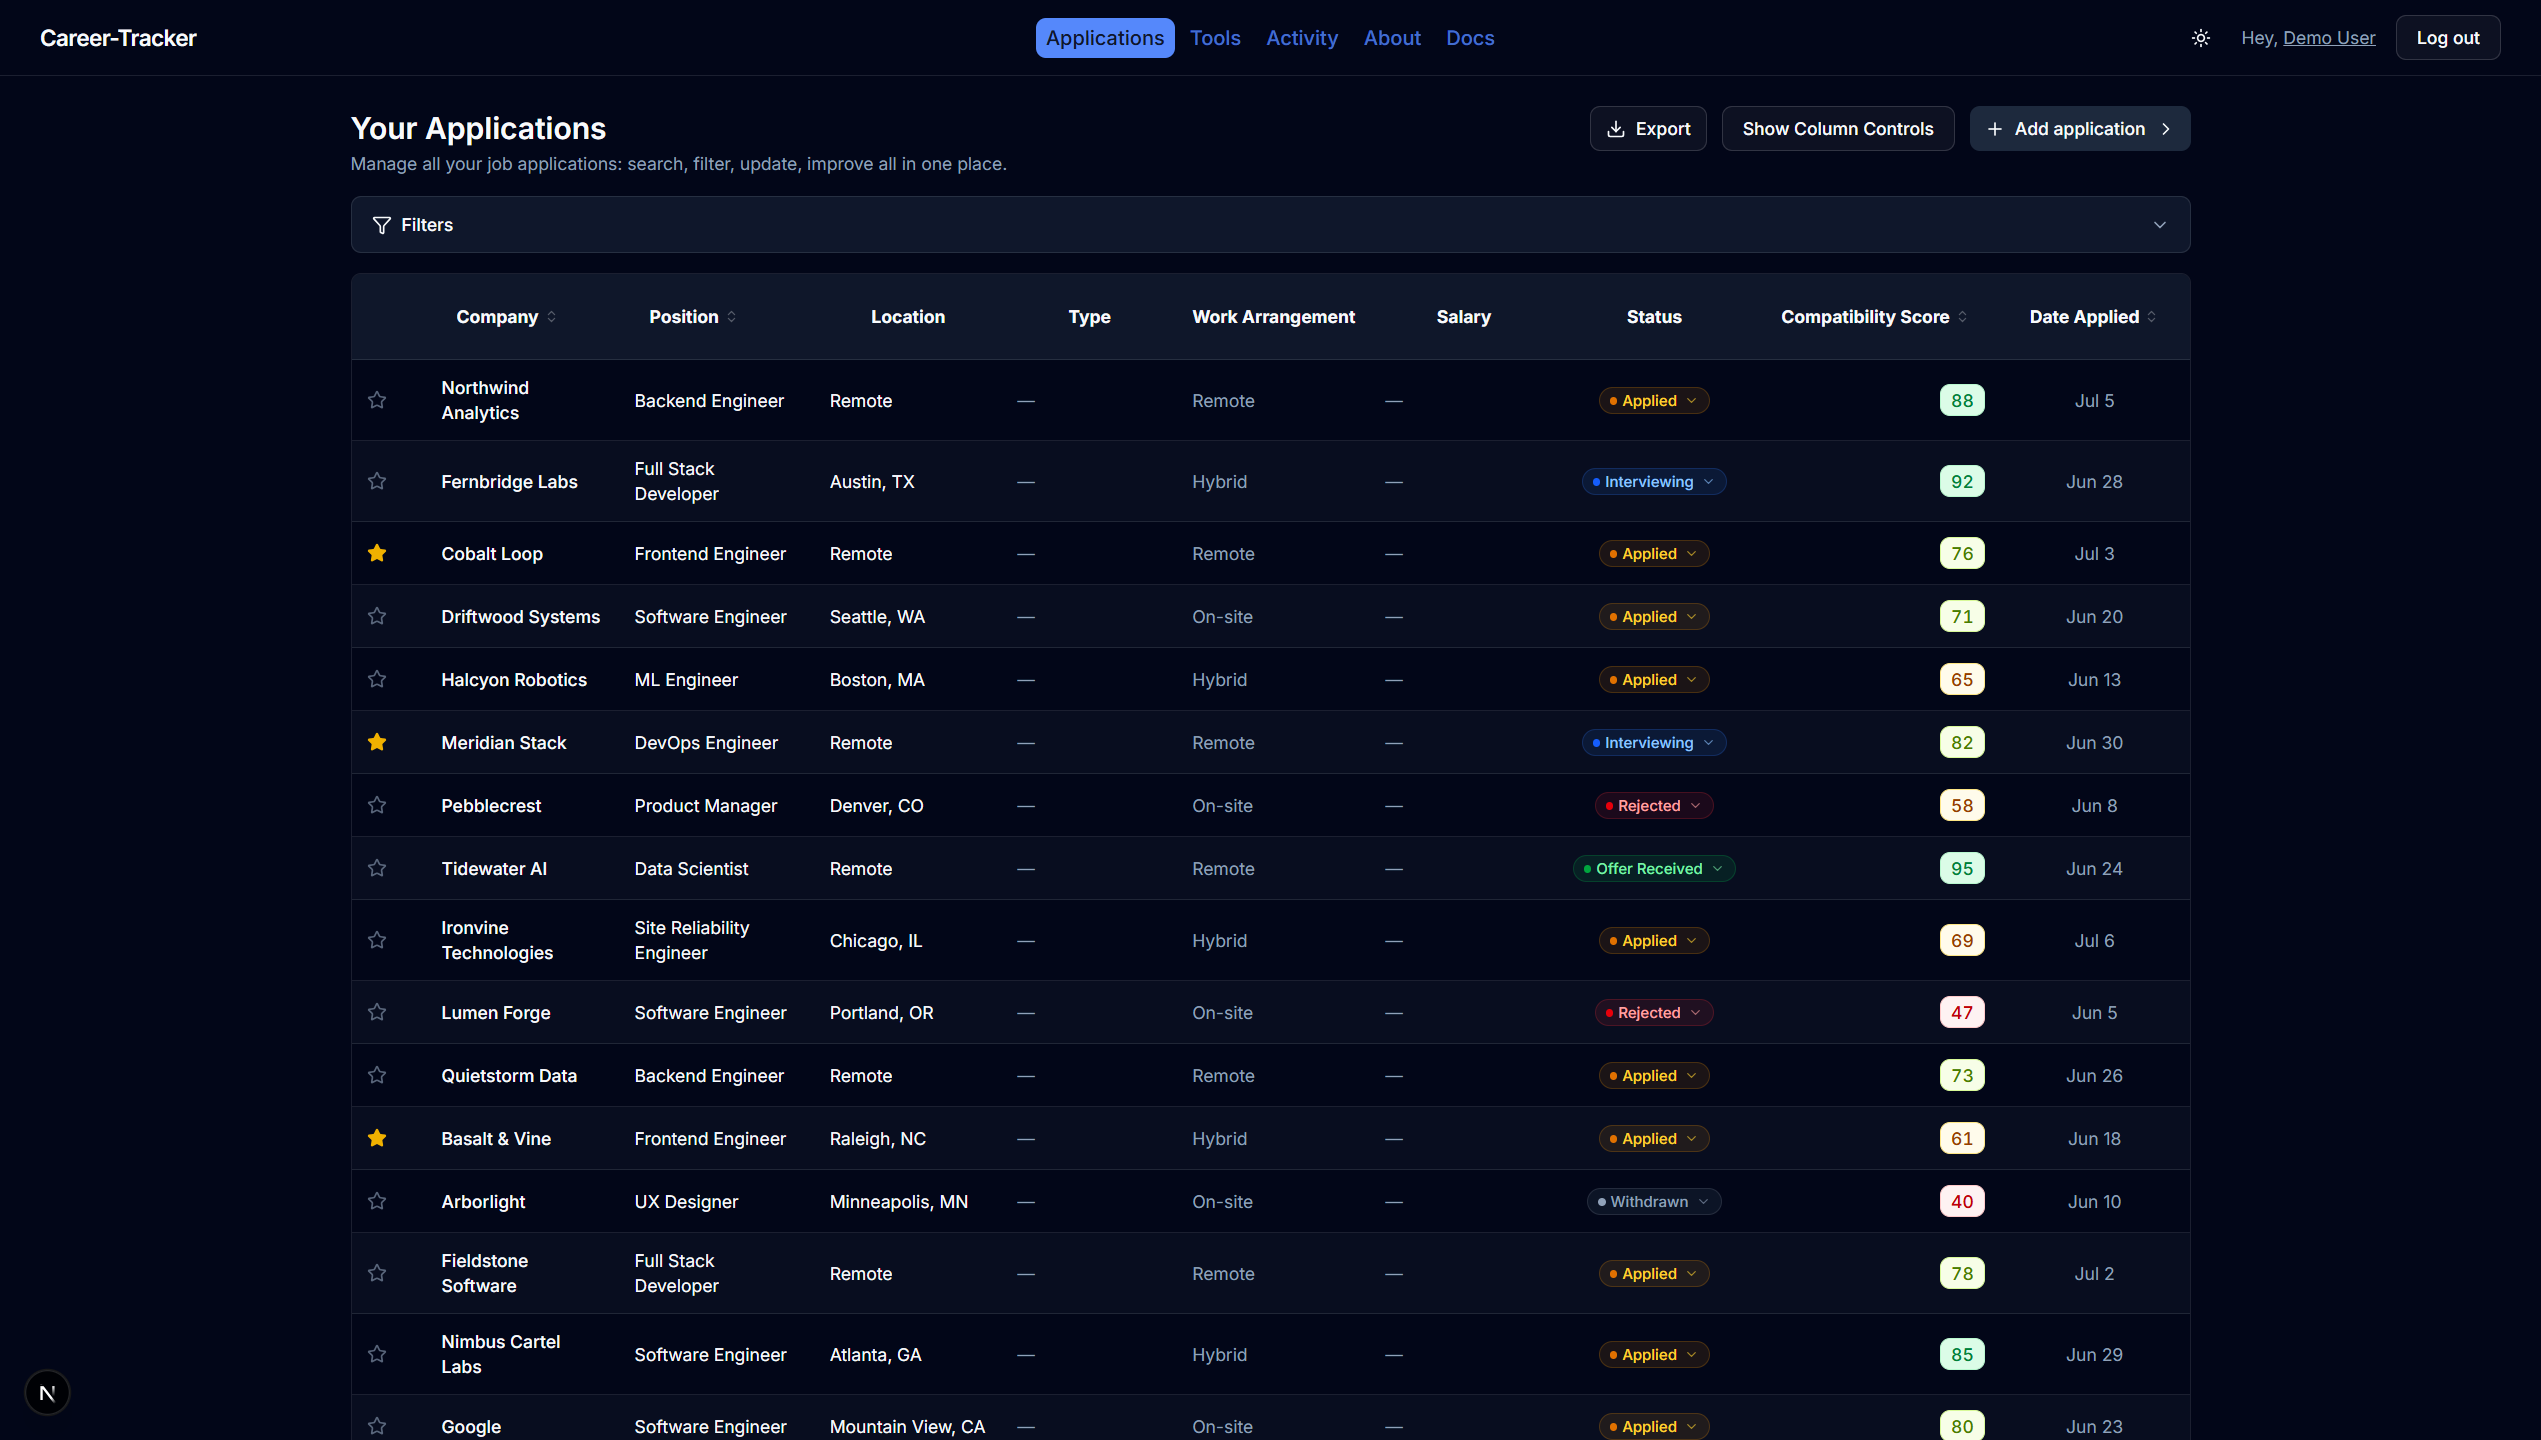Unstar the Cobalt Loop application

377,553
